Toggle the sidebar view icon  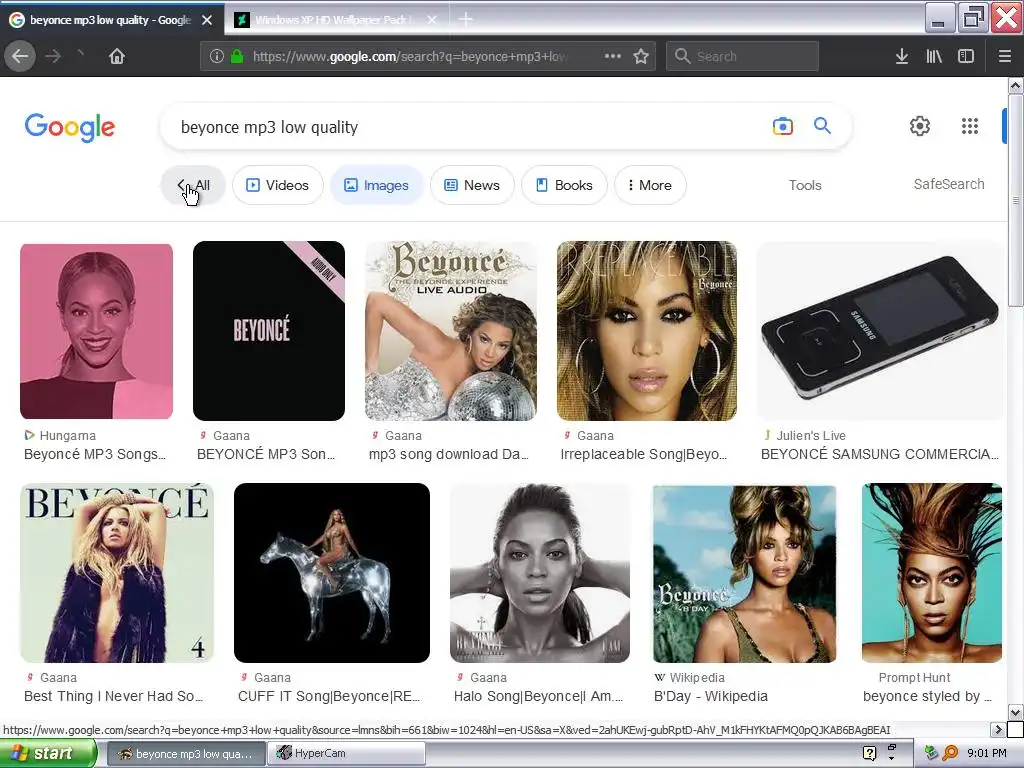pyautogui.click(x=966, y=56)
